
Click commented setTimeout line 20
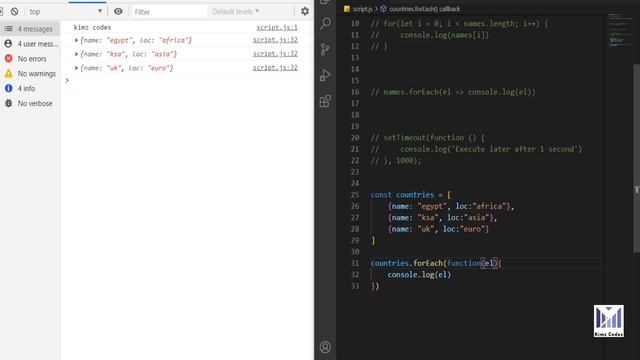tap(428, 138)
